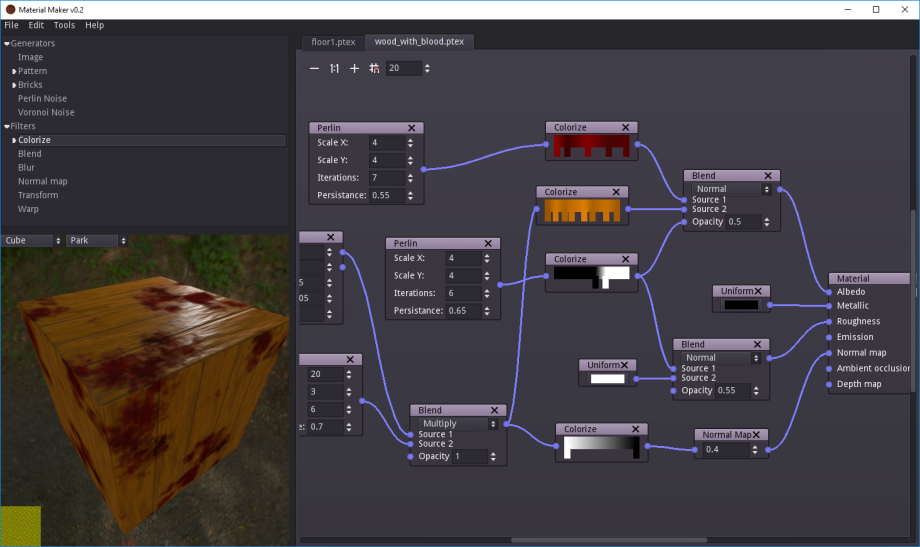The width and height of the screenshot is (920, 547).
Task: Reset graph zoom with 1:1 icon
Action: point(334,69)
